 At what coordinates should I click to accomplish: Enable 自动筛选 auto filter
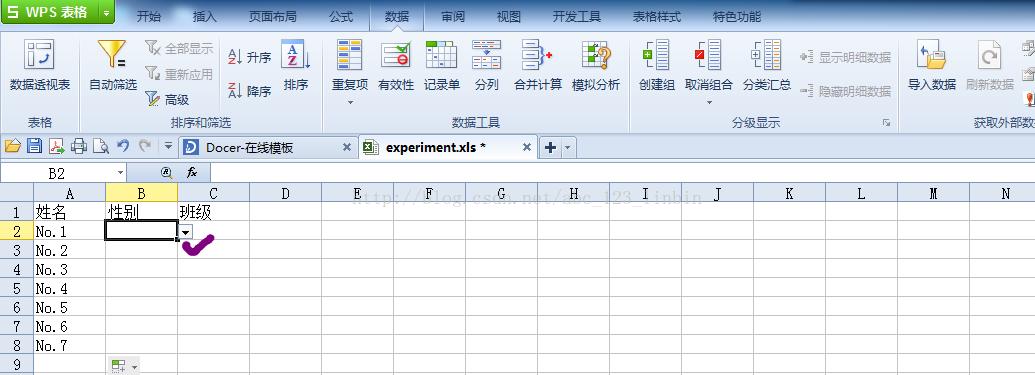[113, 65]
